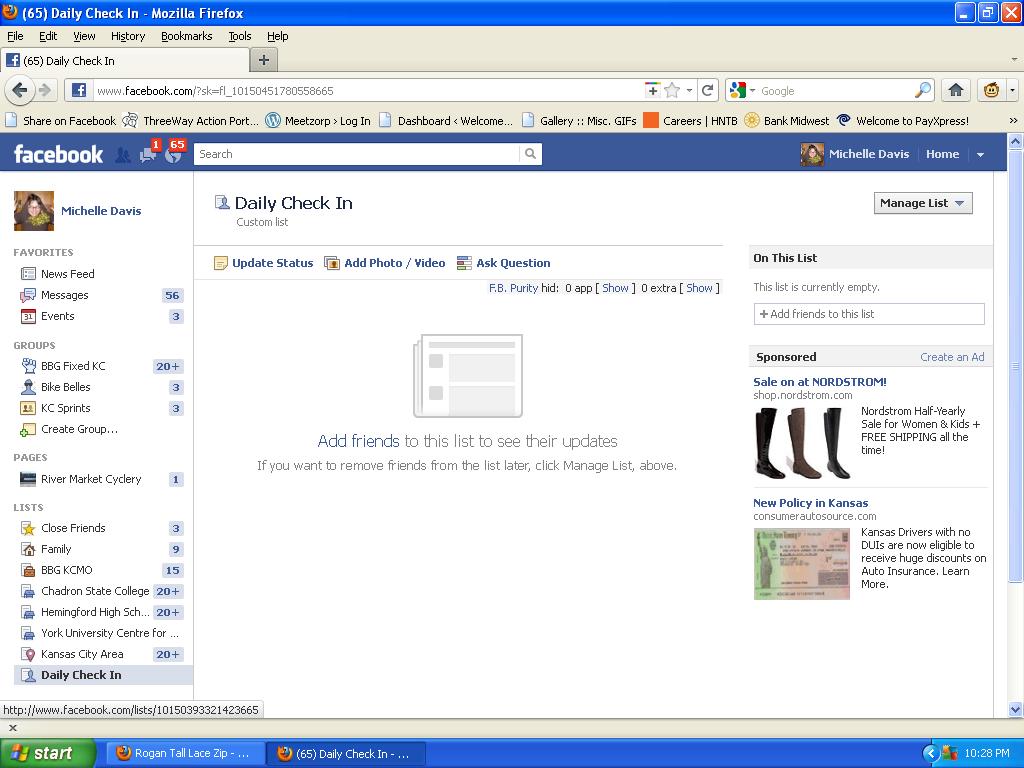Expand hidden system tray icons arrow
Image resolution: width=1024 pixels, height=768 pixels.
click(931, 754)
